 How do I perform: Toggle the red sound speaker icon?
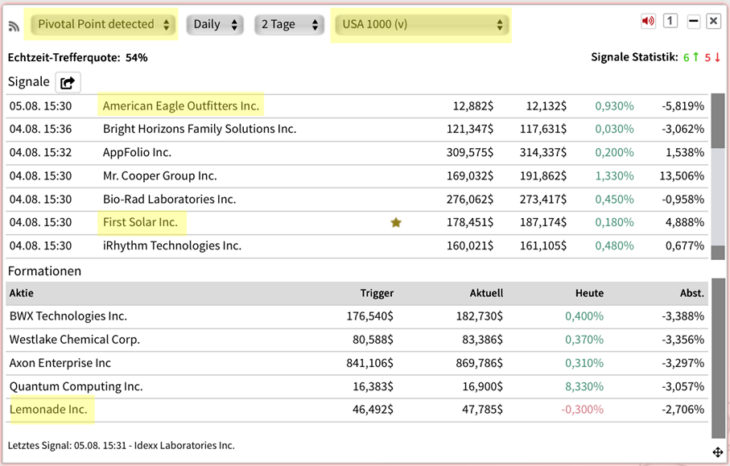tap(648, 21)
